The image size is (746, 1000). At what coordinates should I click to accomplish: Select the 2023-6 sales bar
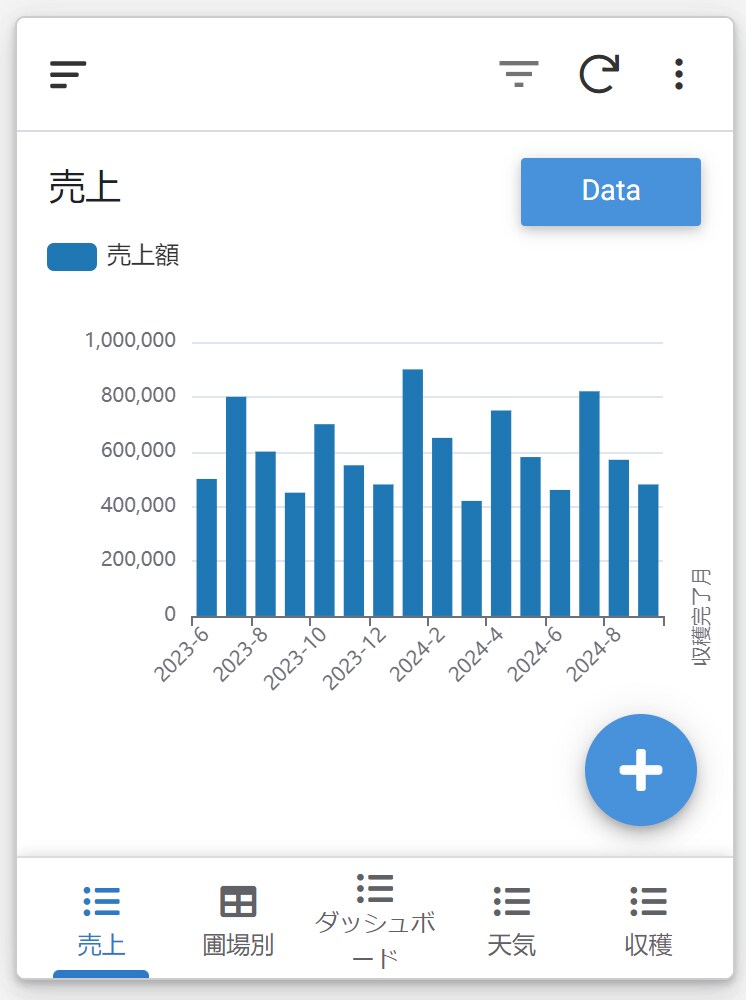[x=207, y=547]
